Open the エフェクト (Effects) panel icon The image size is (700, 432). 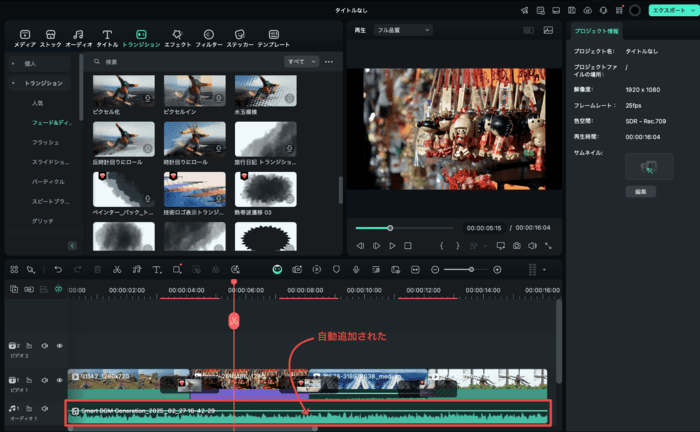pos(176,38)
